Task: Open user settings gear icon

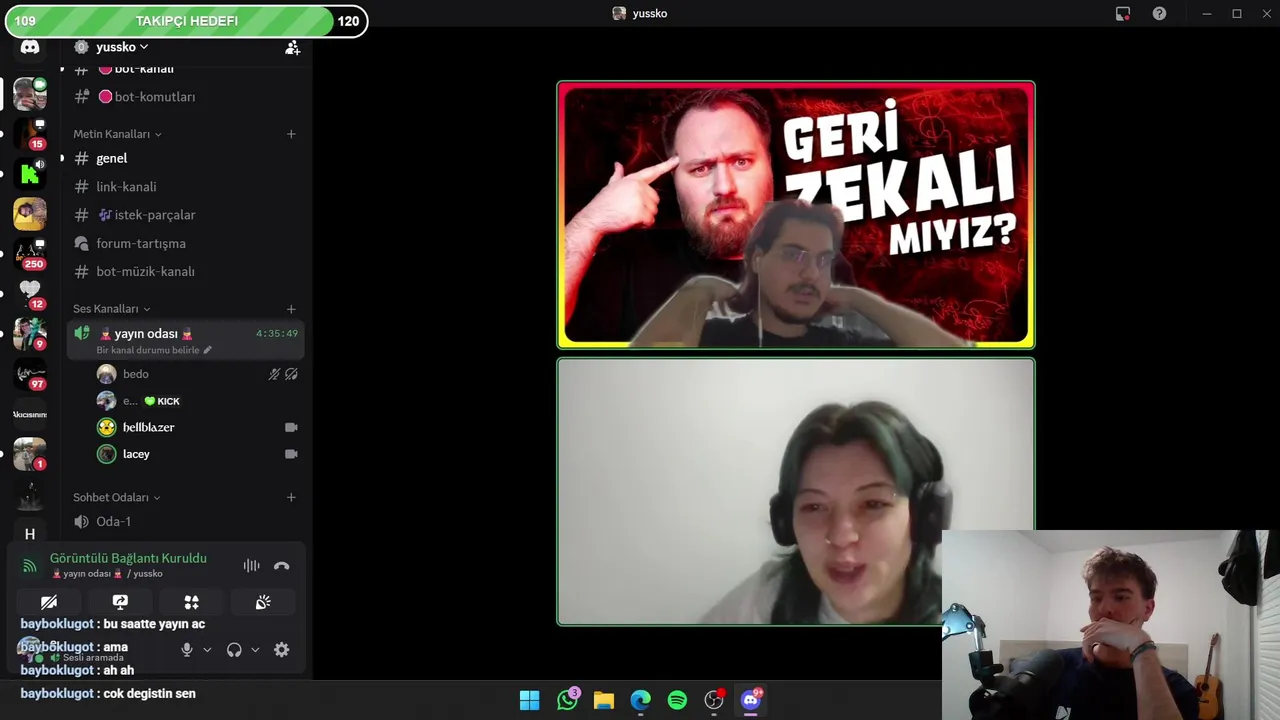Action: tap(282, 650)
